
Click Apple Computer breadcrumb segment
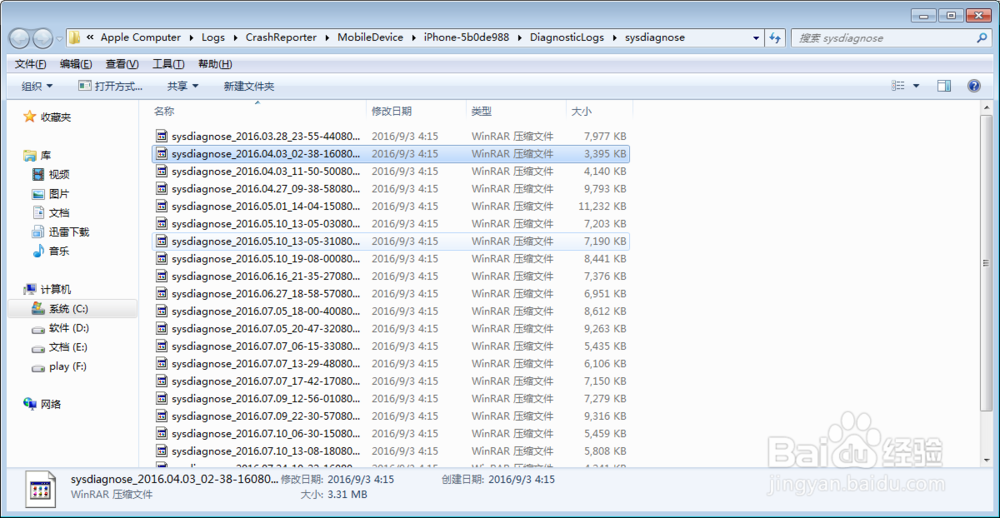[140, 38]
